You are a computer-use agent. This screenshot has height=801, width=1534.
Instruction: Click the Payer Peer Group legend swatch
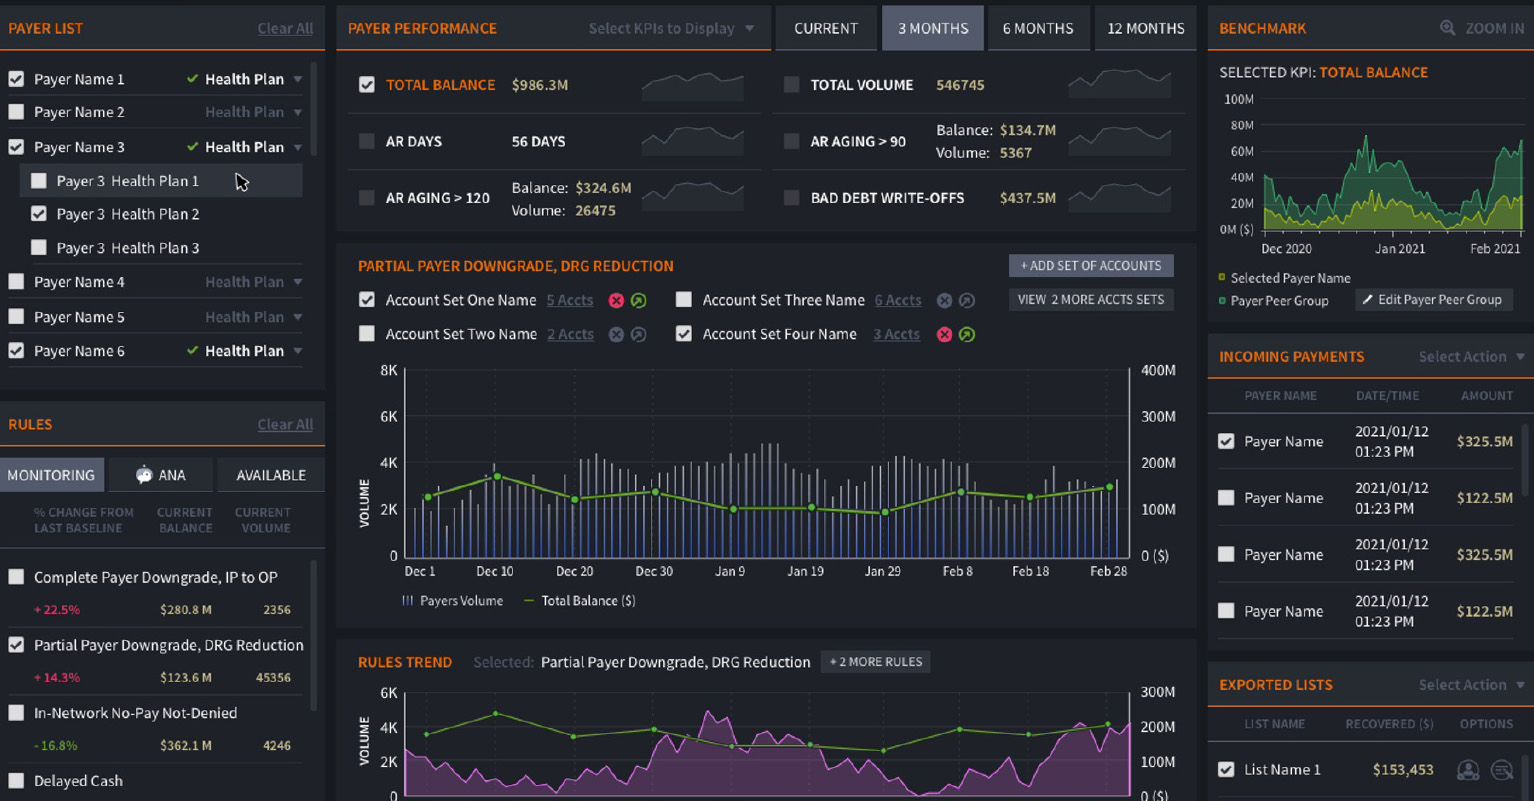tap(1222, 300)
